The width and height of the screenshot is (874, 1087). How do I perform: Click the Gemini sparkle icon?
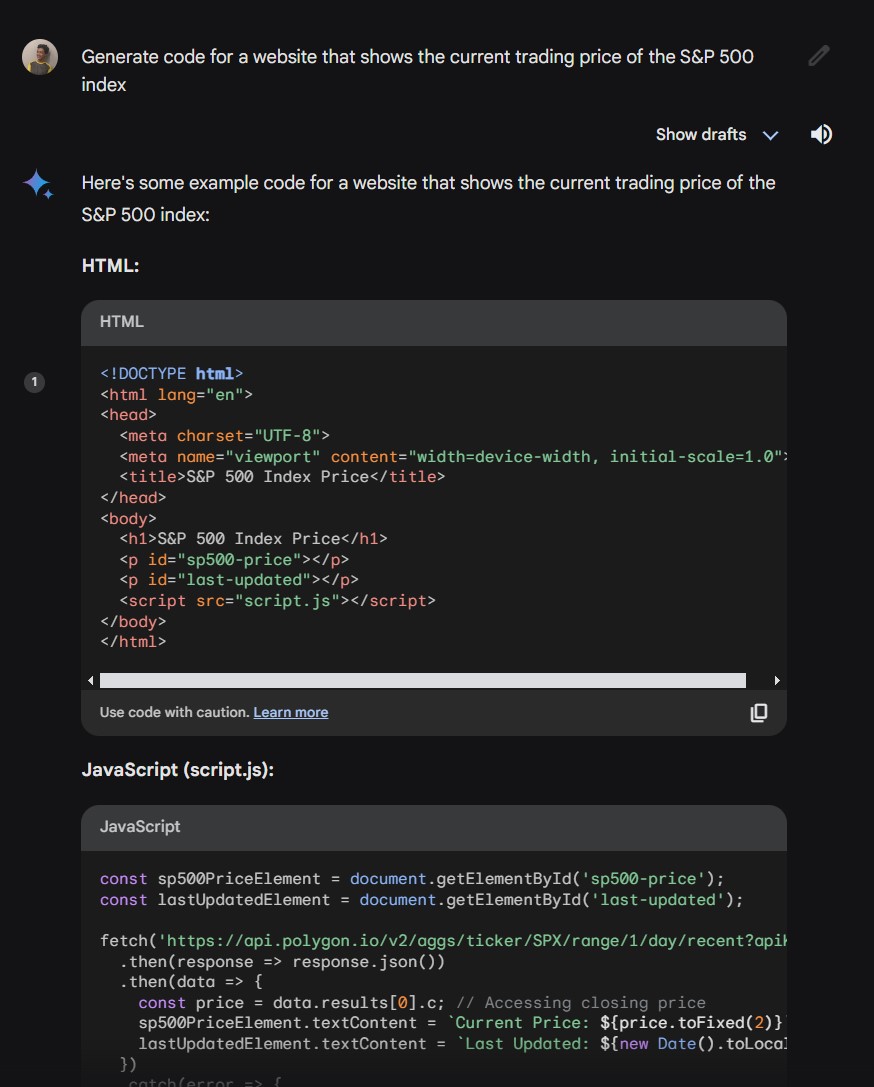click(x=38, y=184)
